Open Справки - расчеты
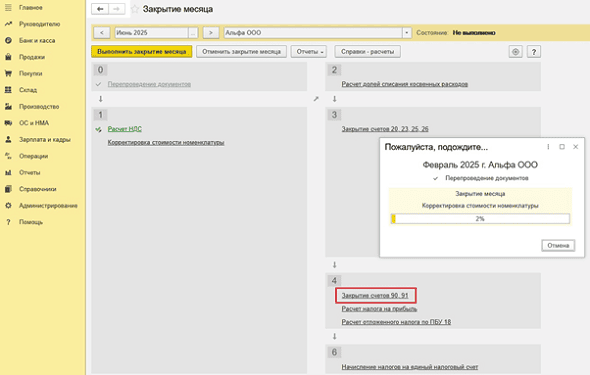Screen dimensions: 590x375 point(368,52)
